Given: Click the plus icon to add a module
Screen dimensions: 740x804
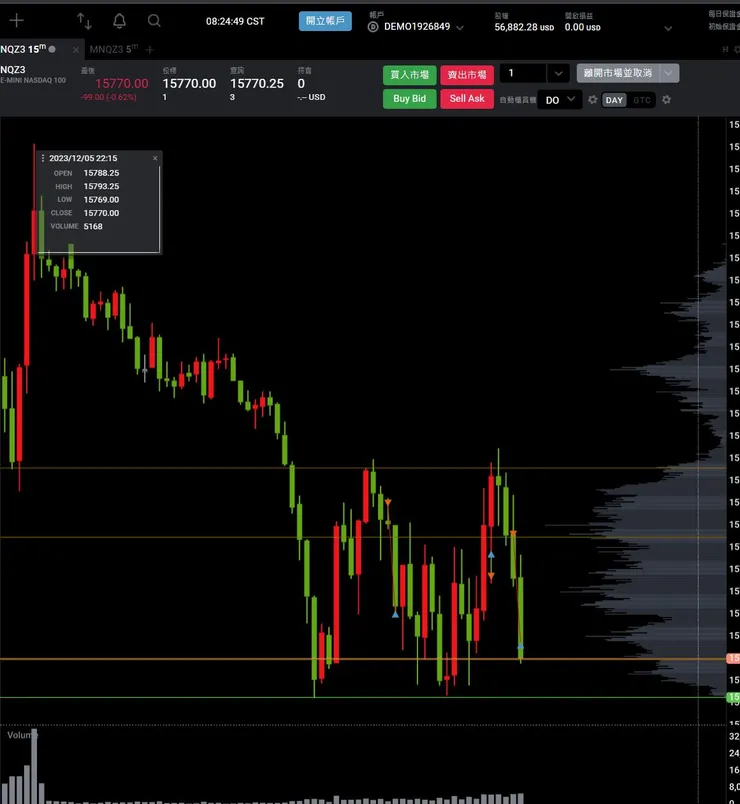Looking at the screenshot, I should point(16,21).
